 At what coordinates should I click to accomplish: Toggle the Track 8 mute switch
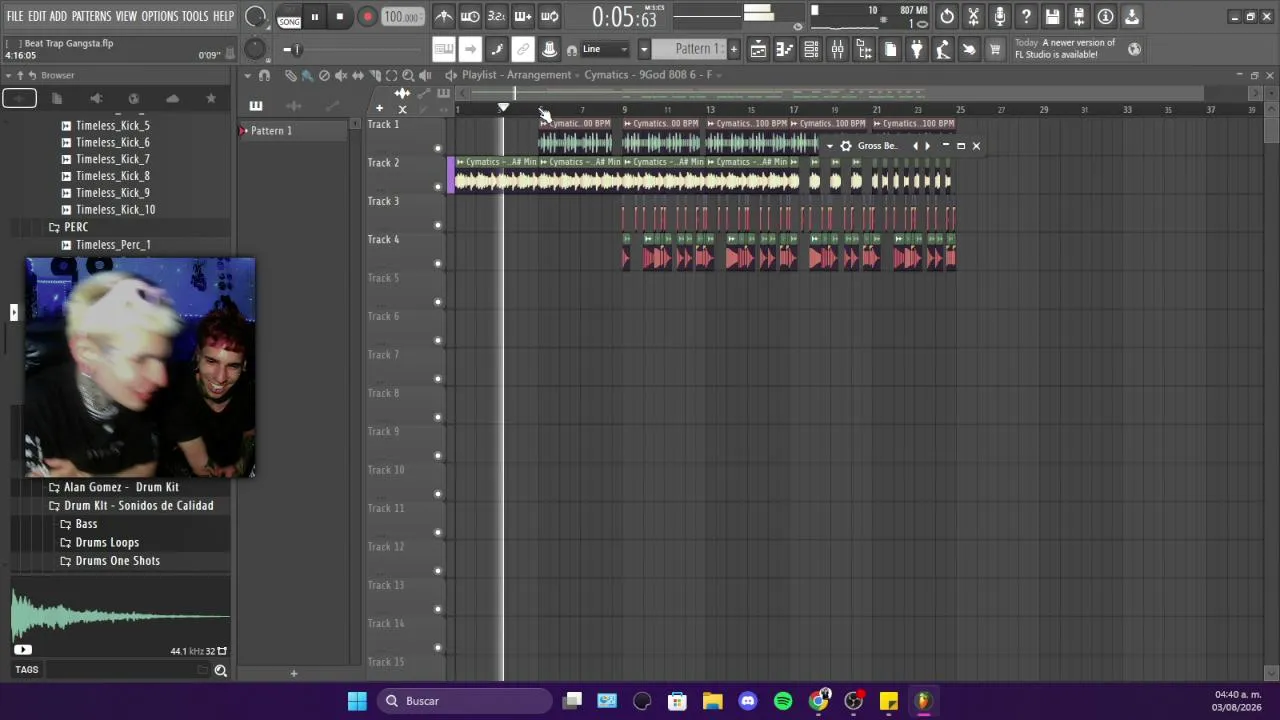pos(438,417)
